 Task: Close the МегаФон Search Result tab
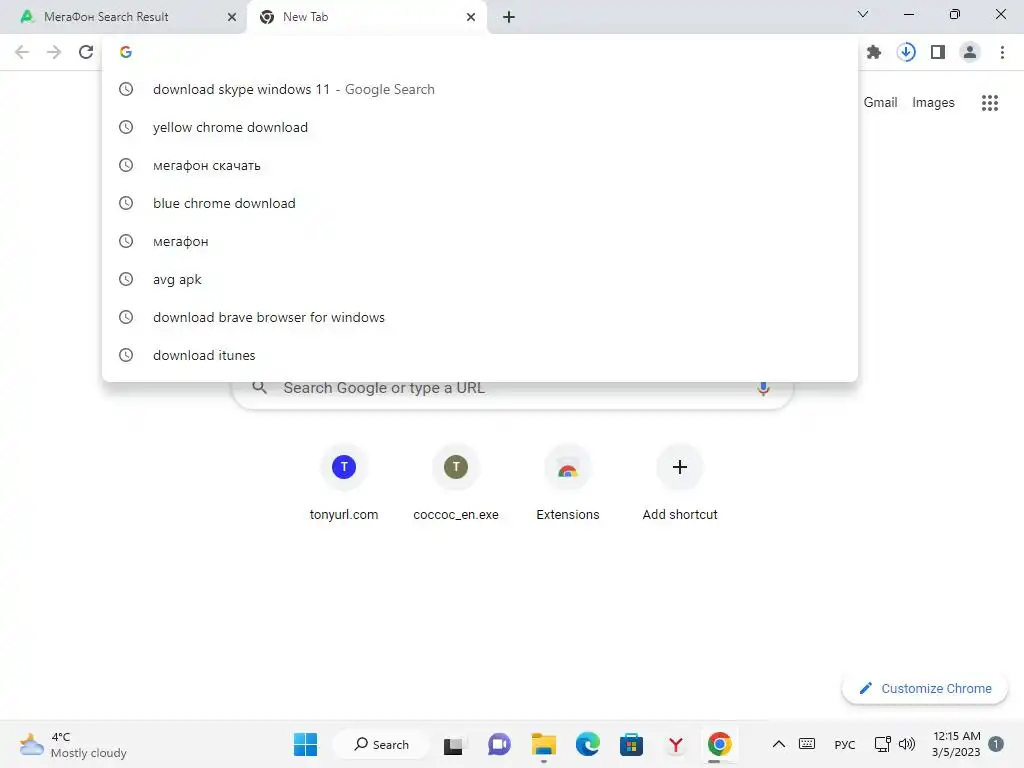click(232, 17)
